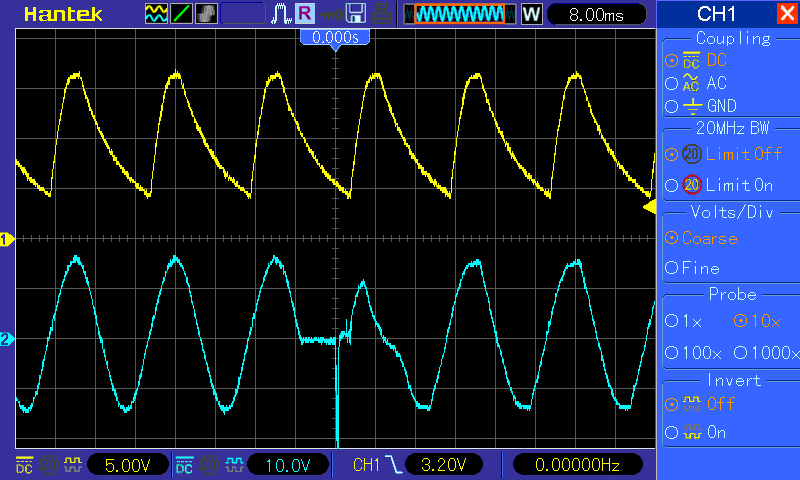The image size is (800, 480).
Task: Click the gray persistence waveform icon
Action: pos(206,14)
